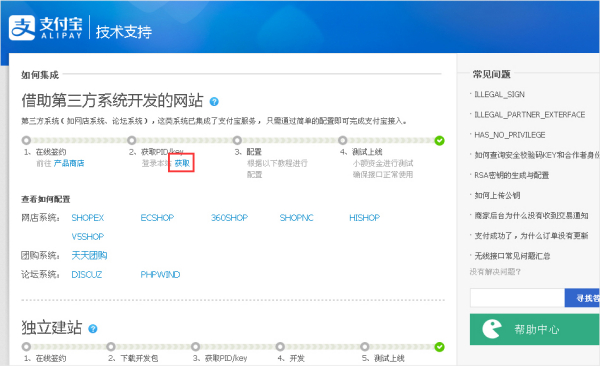Open DISCUZ forum system guide

point(87,274)
